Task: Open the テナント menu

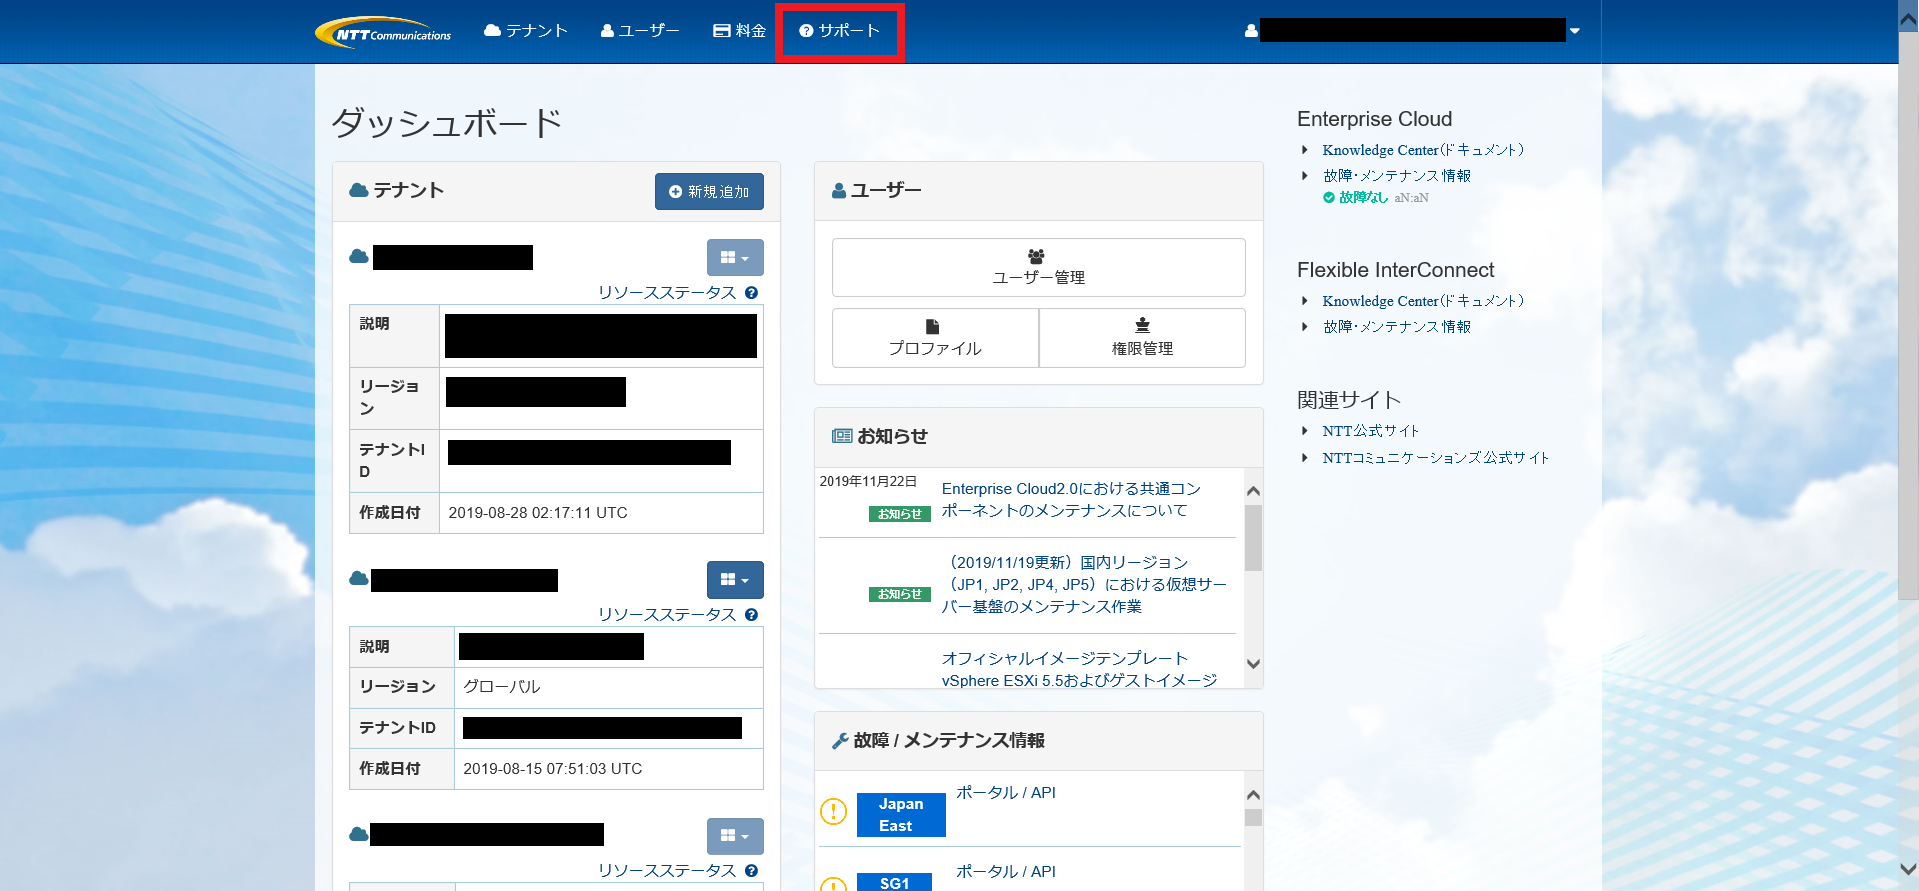Action: 526,31
